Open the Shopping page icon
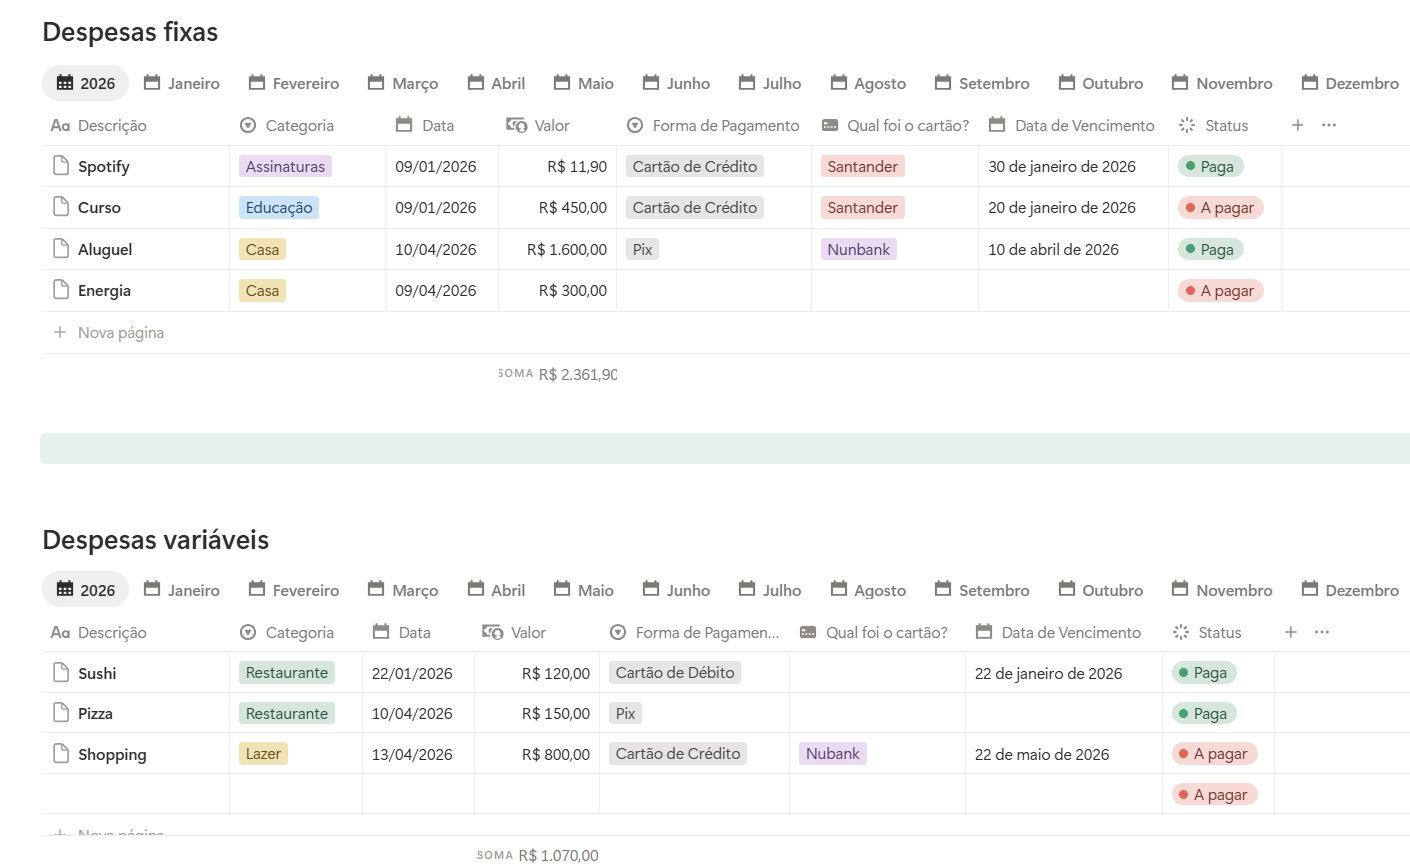 pos(61,754)
